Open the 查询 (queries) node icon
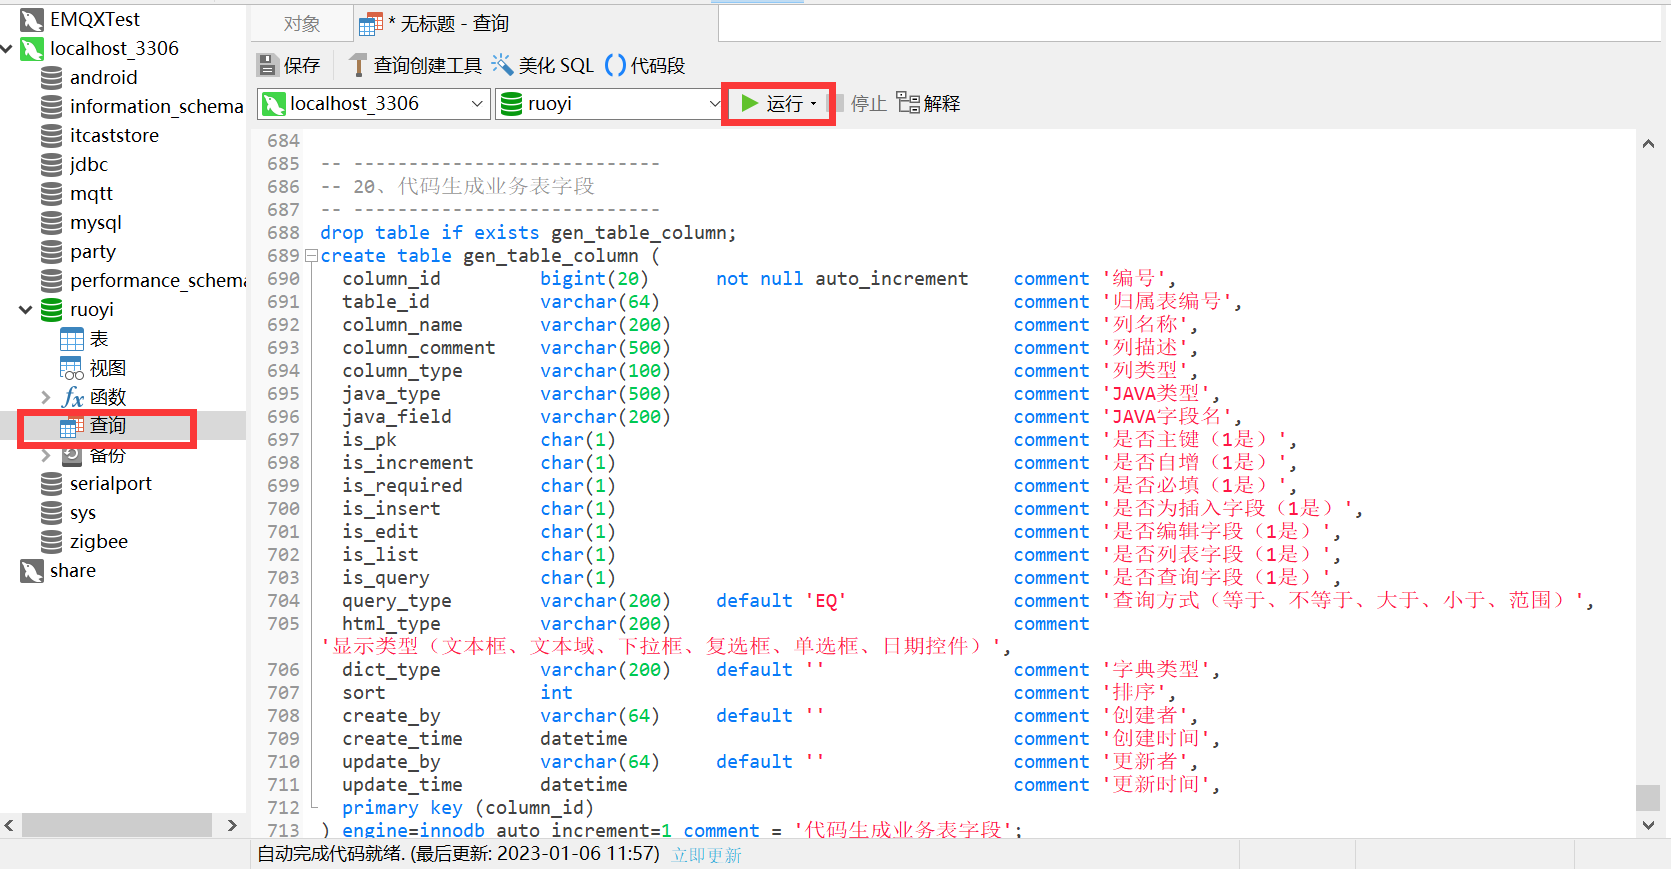The width and height of the screenshot is (1671, 869). click(72, 426)
